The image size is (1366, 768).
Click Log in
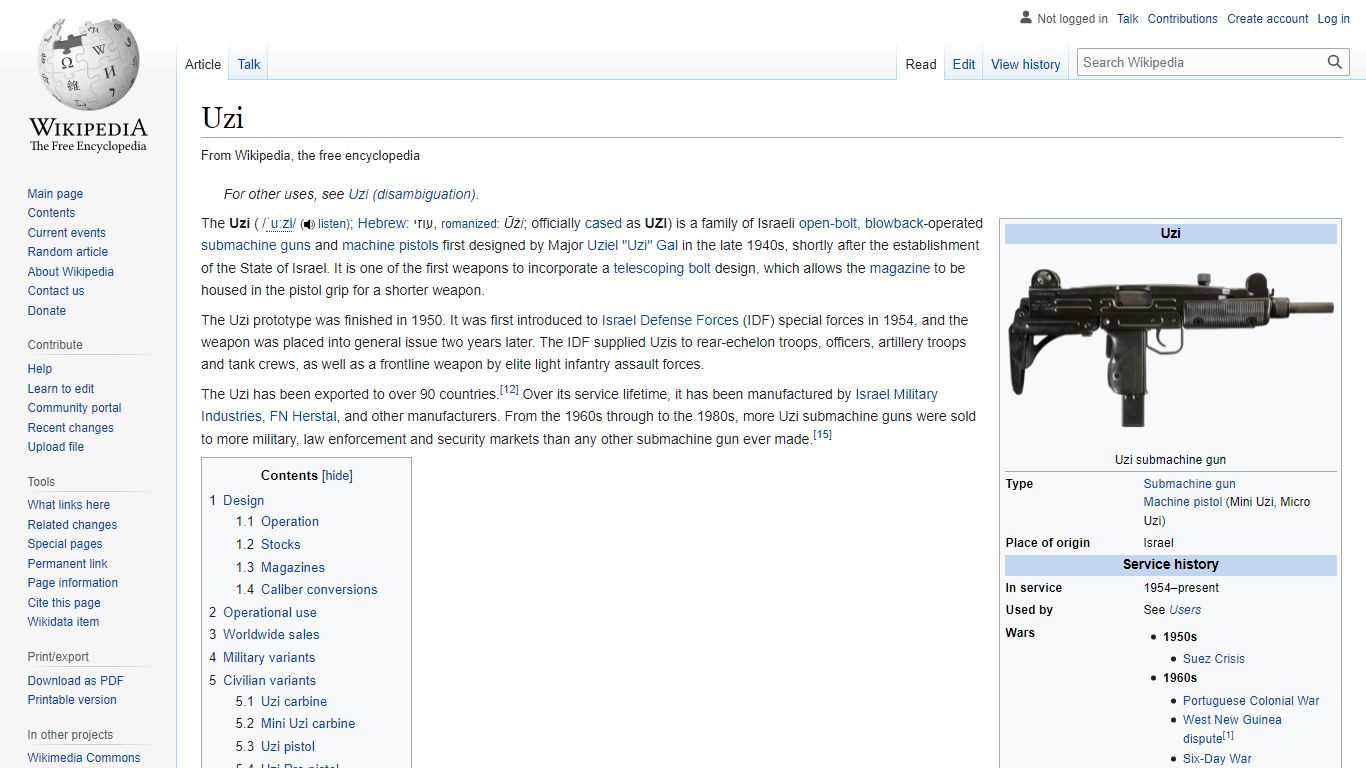(x=1334, y=19)
